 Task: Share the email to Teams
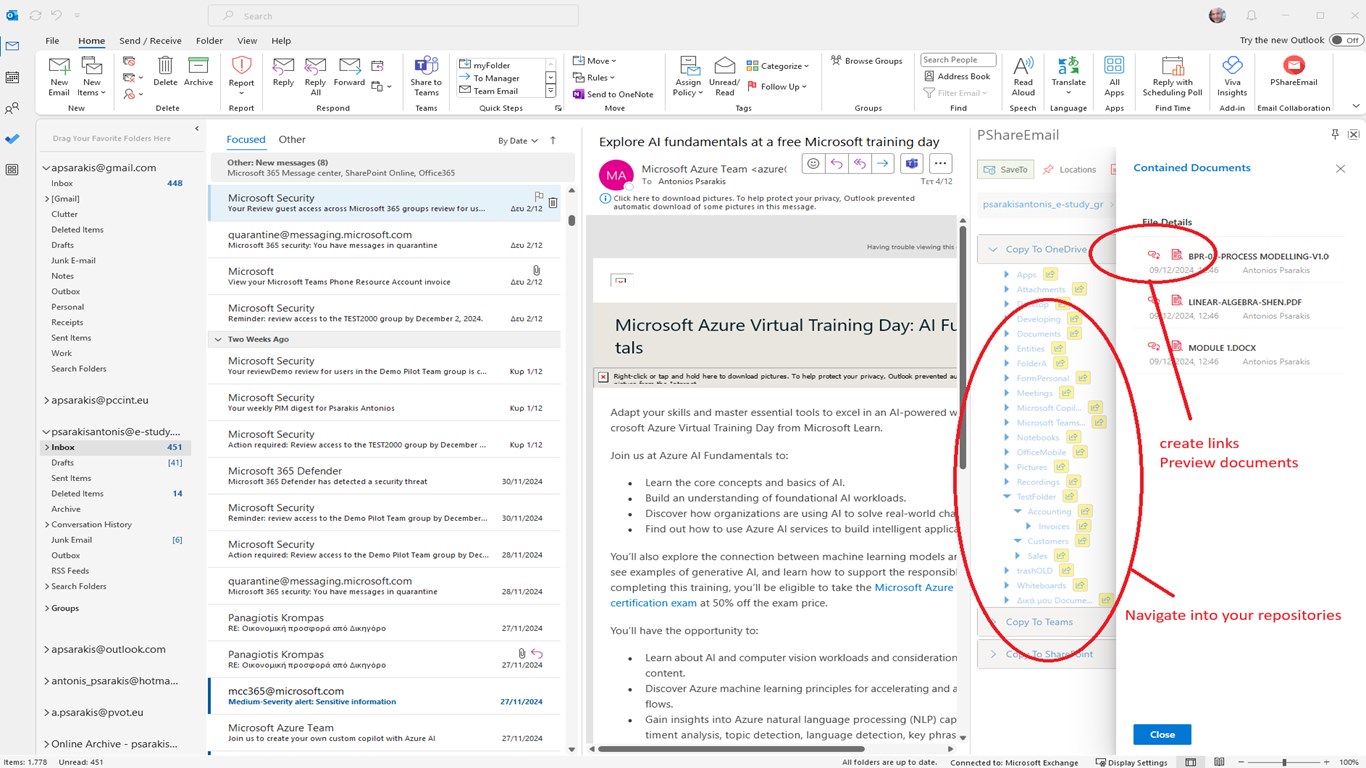[426, 76]
